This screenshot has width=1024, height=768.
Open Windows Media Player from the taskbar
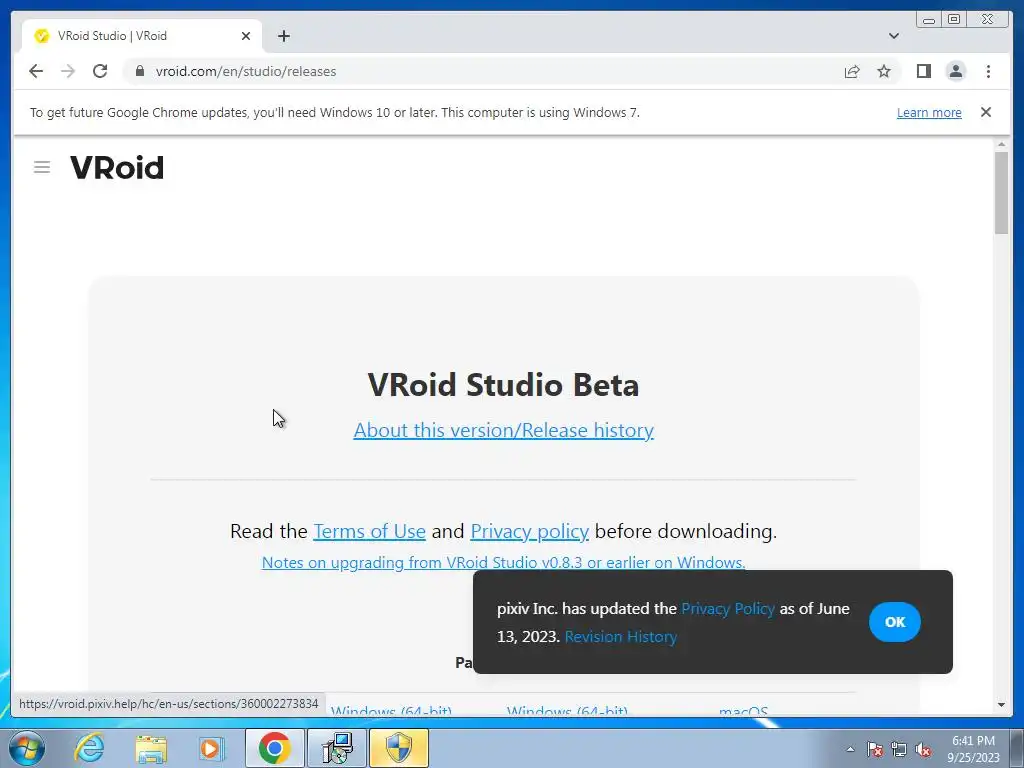click(210, 748)
